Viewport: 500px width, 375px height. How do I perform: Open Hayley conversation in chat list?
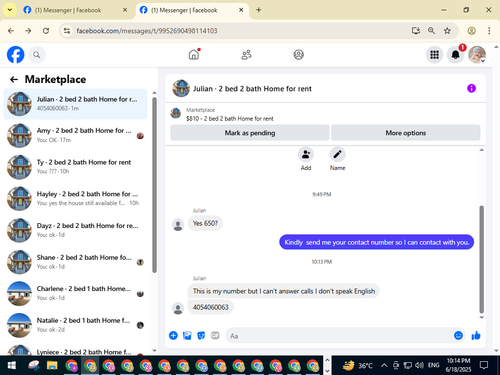tap(75, 198)
